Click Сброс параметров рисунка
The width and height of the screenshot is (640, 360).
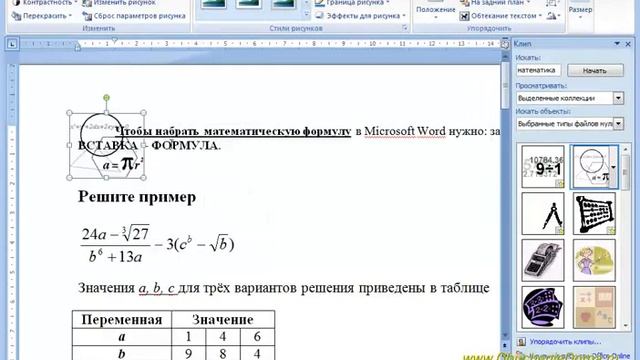(x=134, y=16)
